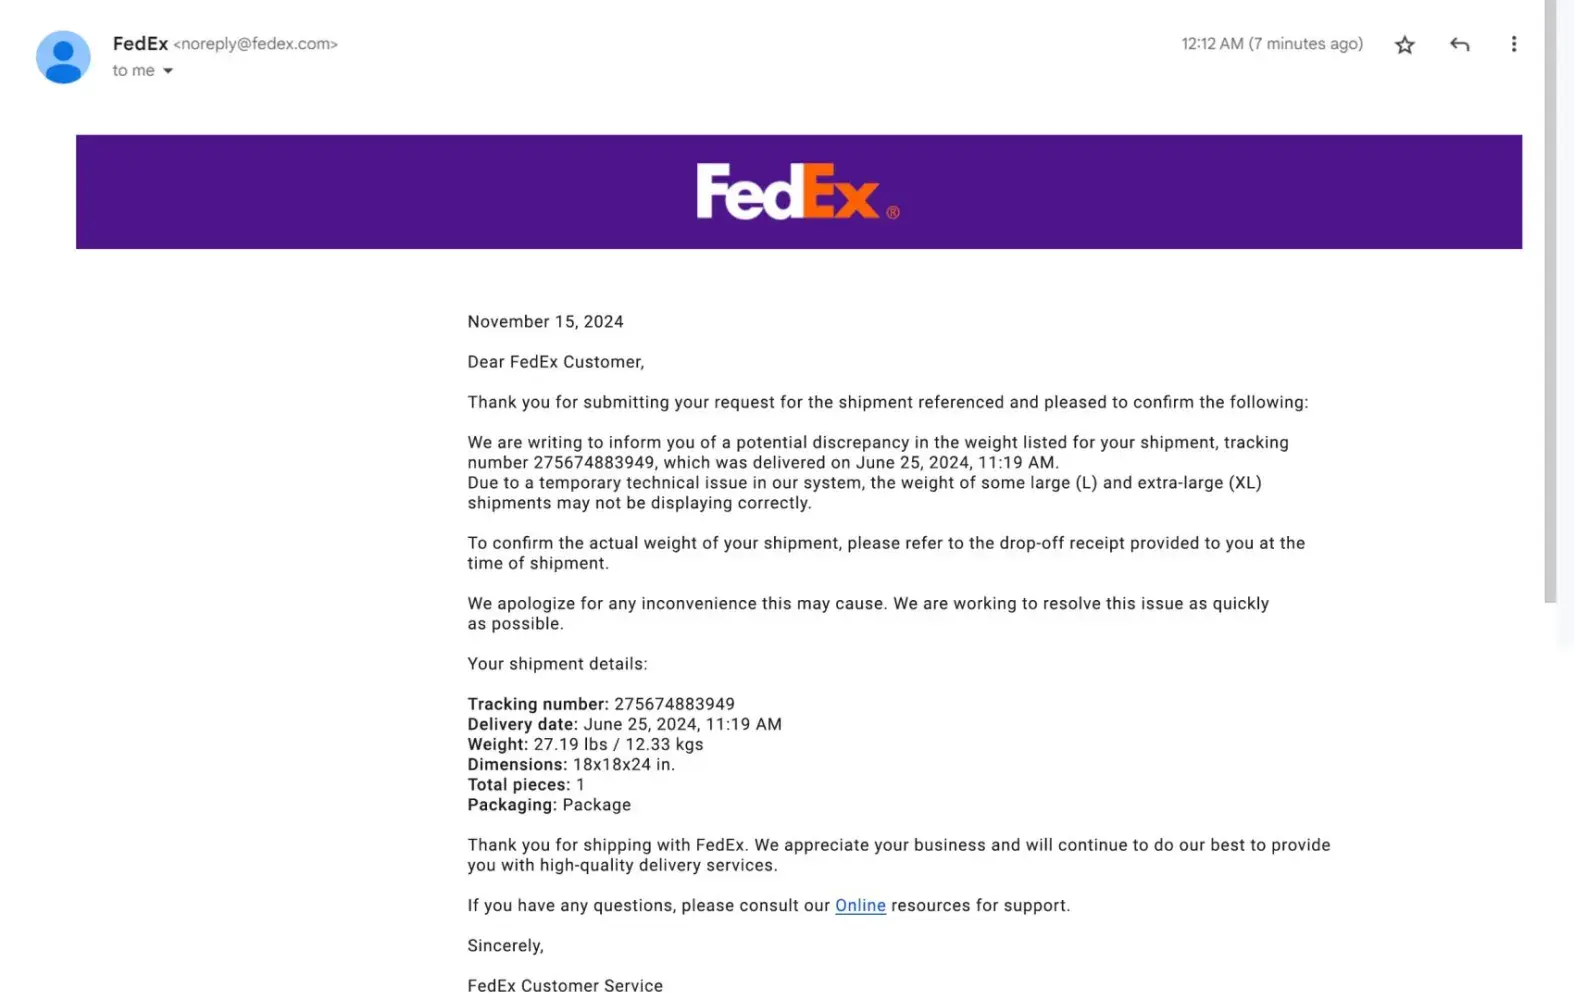
Task: Star this FedEx email
Action: click(x=1405, y=45)
